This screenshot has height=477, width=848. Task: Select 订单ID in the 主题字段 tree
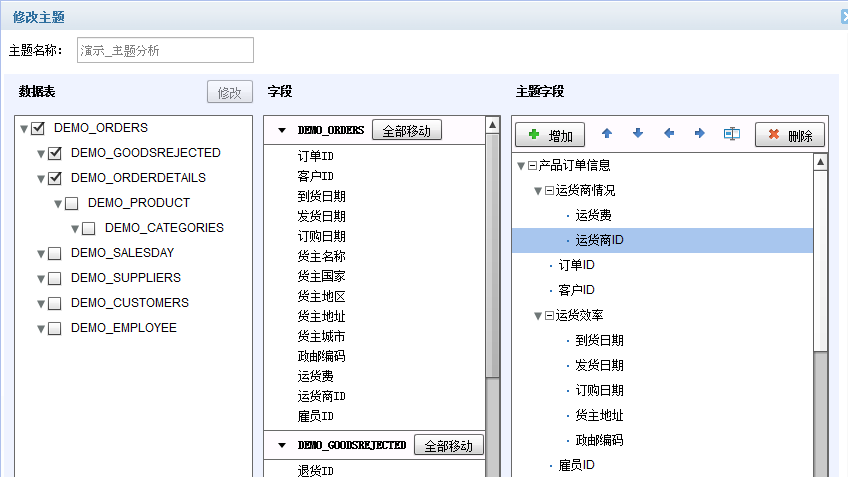(577, 265)
